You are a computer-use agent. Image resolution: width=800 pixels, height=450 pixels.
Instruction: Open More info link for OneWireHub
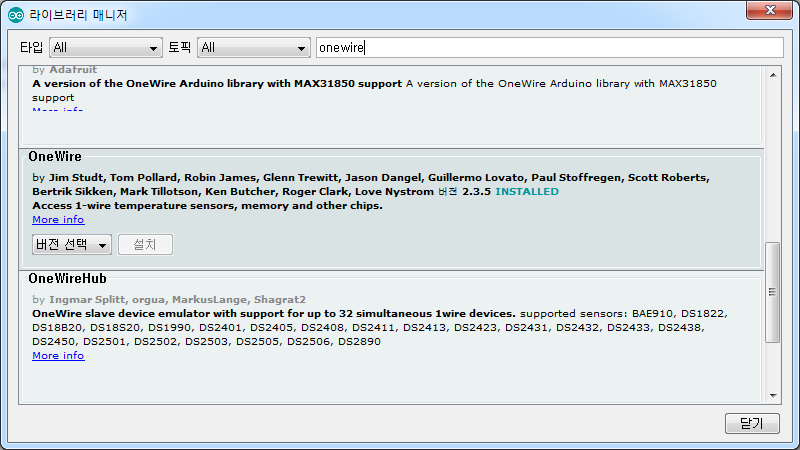[58, 356]
